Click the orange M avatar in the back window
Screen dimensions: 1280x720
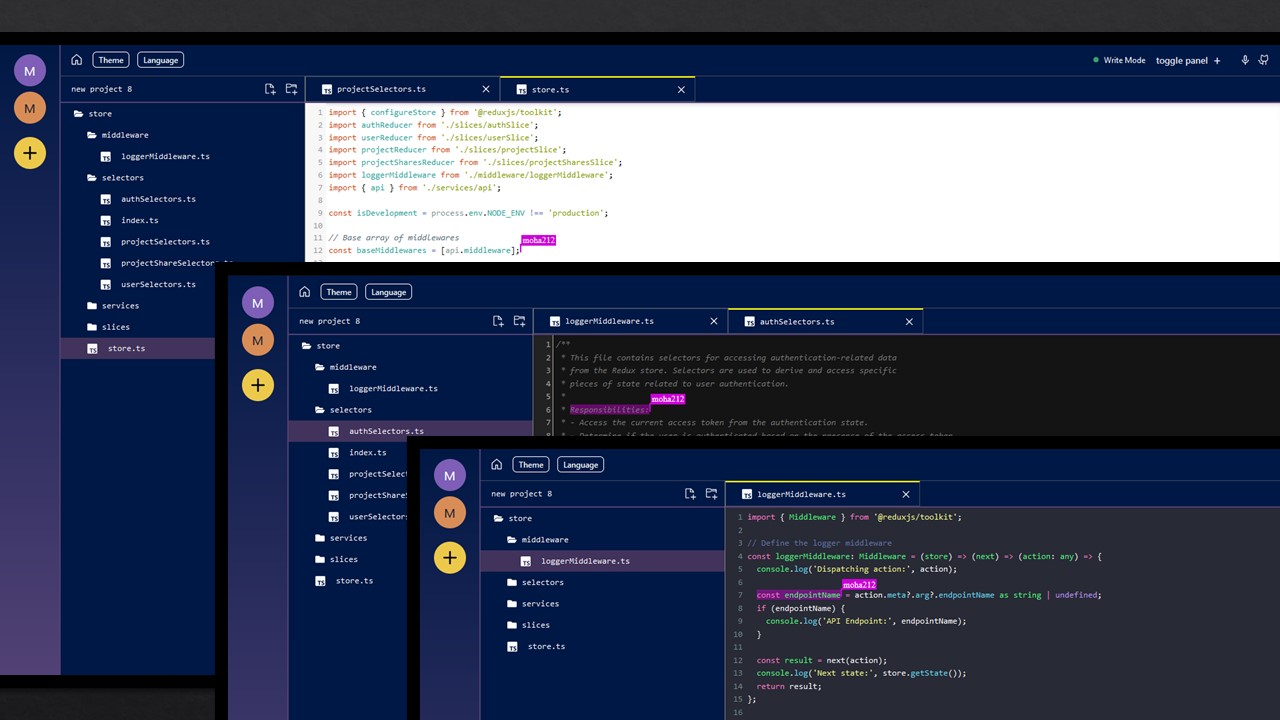click(30, 108)
